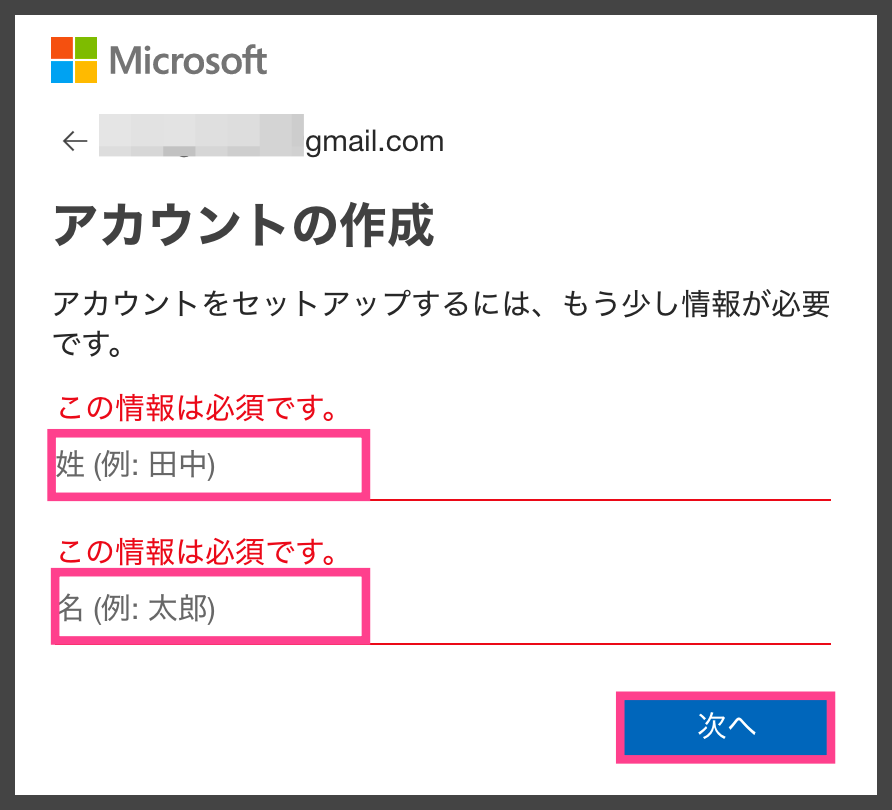Viewport: 892px width, 810px height.
Task: Focus the 名 given name input field
Action: pyautogui.click(x=441, y=608)
